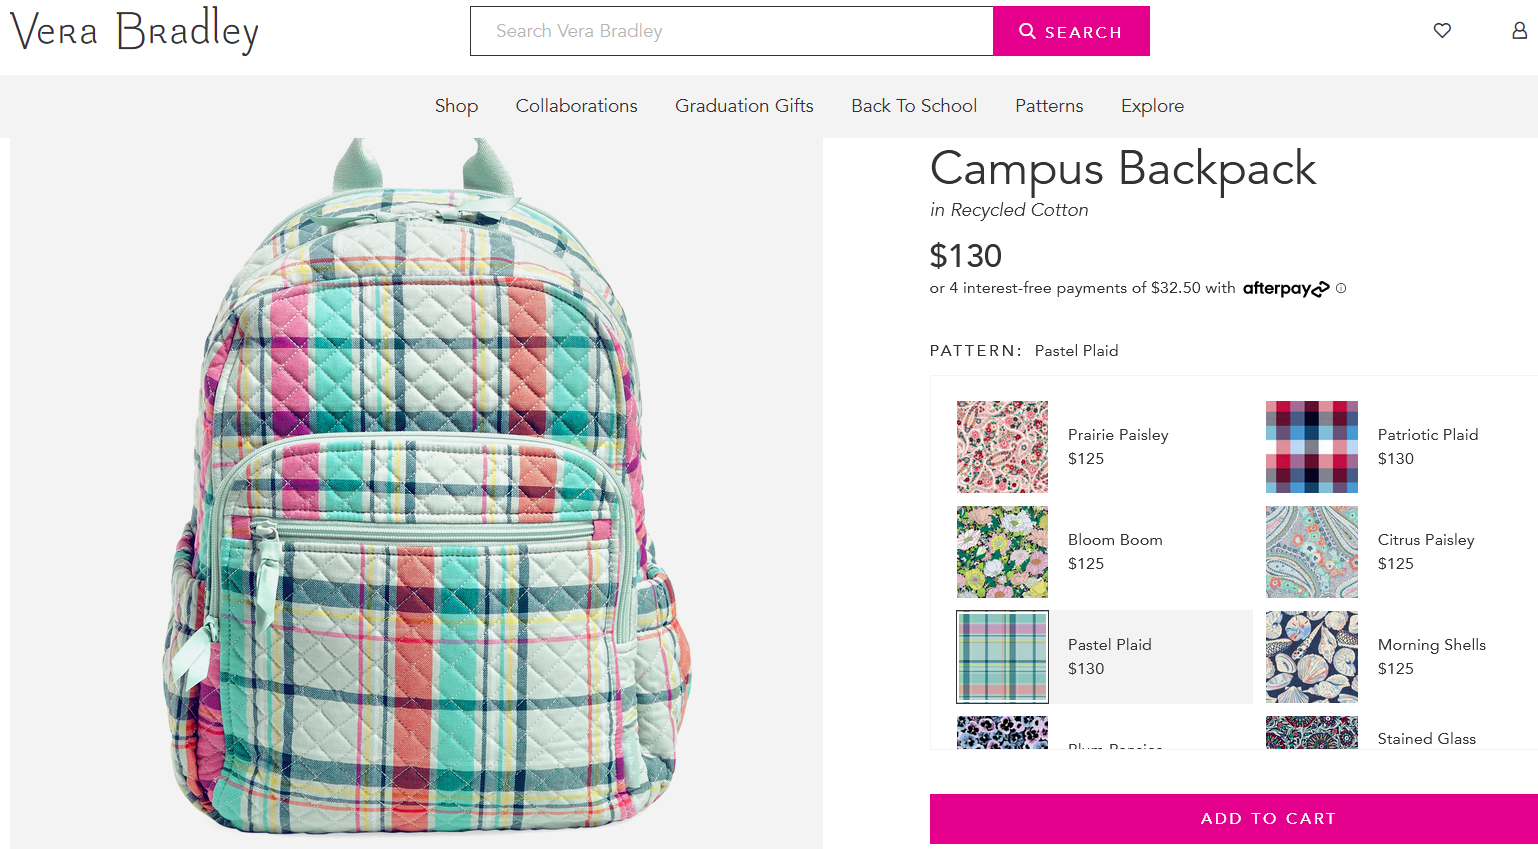Click the Search Vera Bradley input field

(732, 31)
